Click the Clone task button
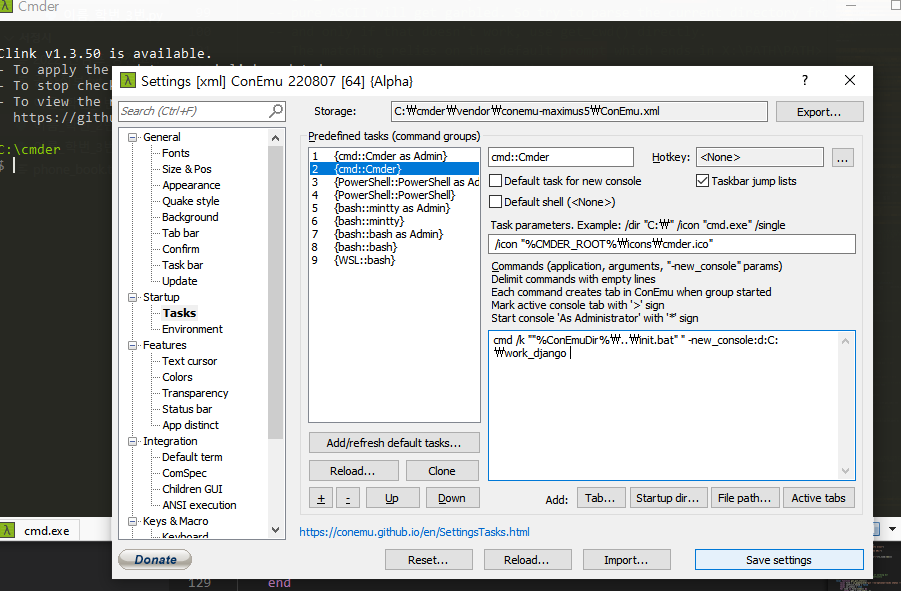Viewport: 901px width, 591px height. [x=442, y=471]
